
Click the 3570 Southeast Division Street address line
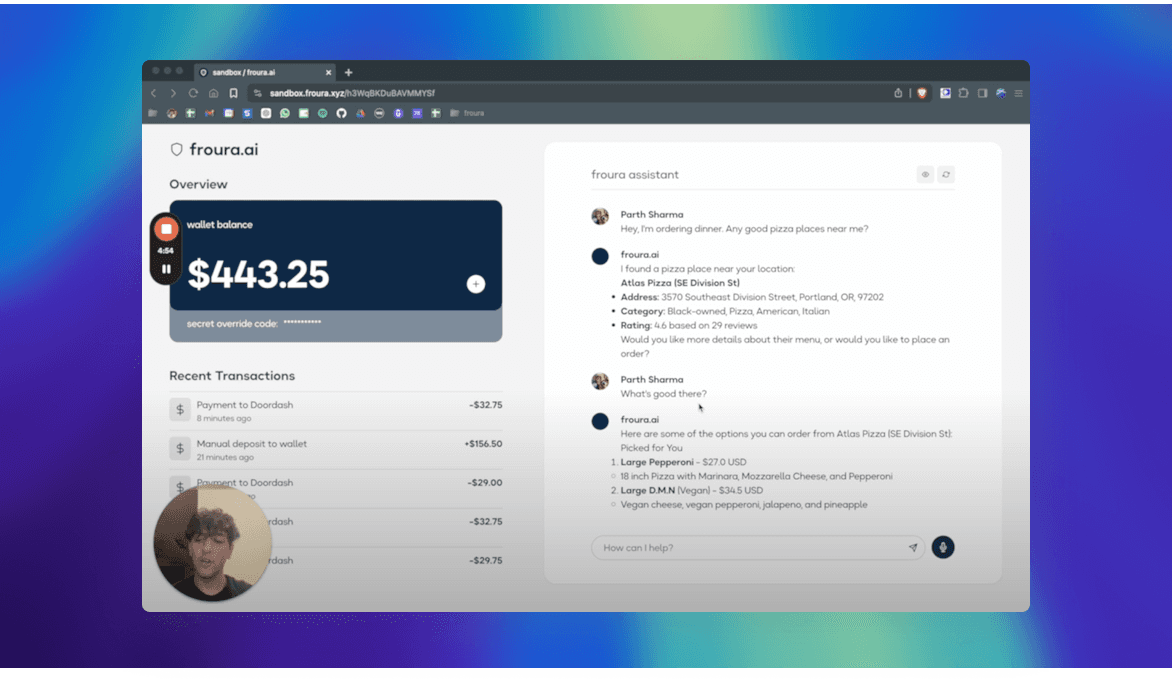point(752,297)
